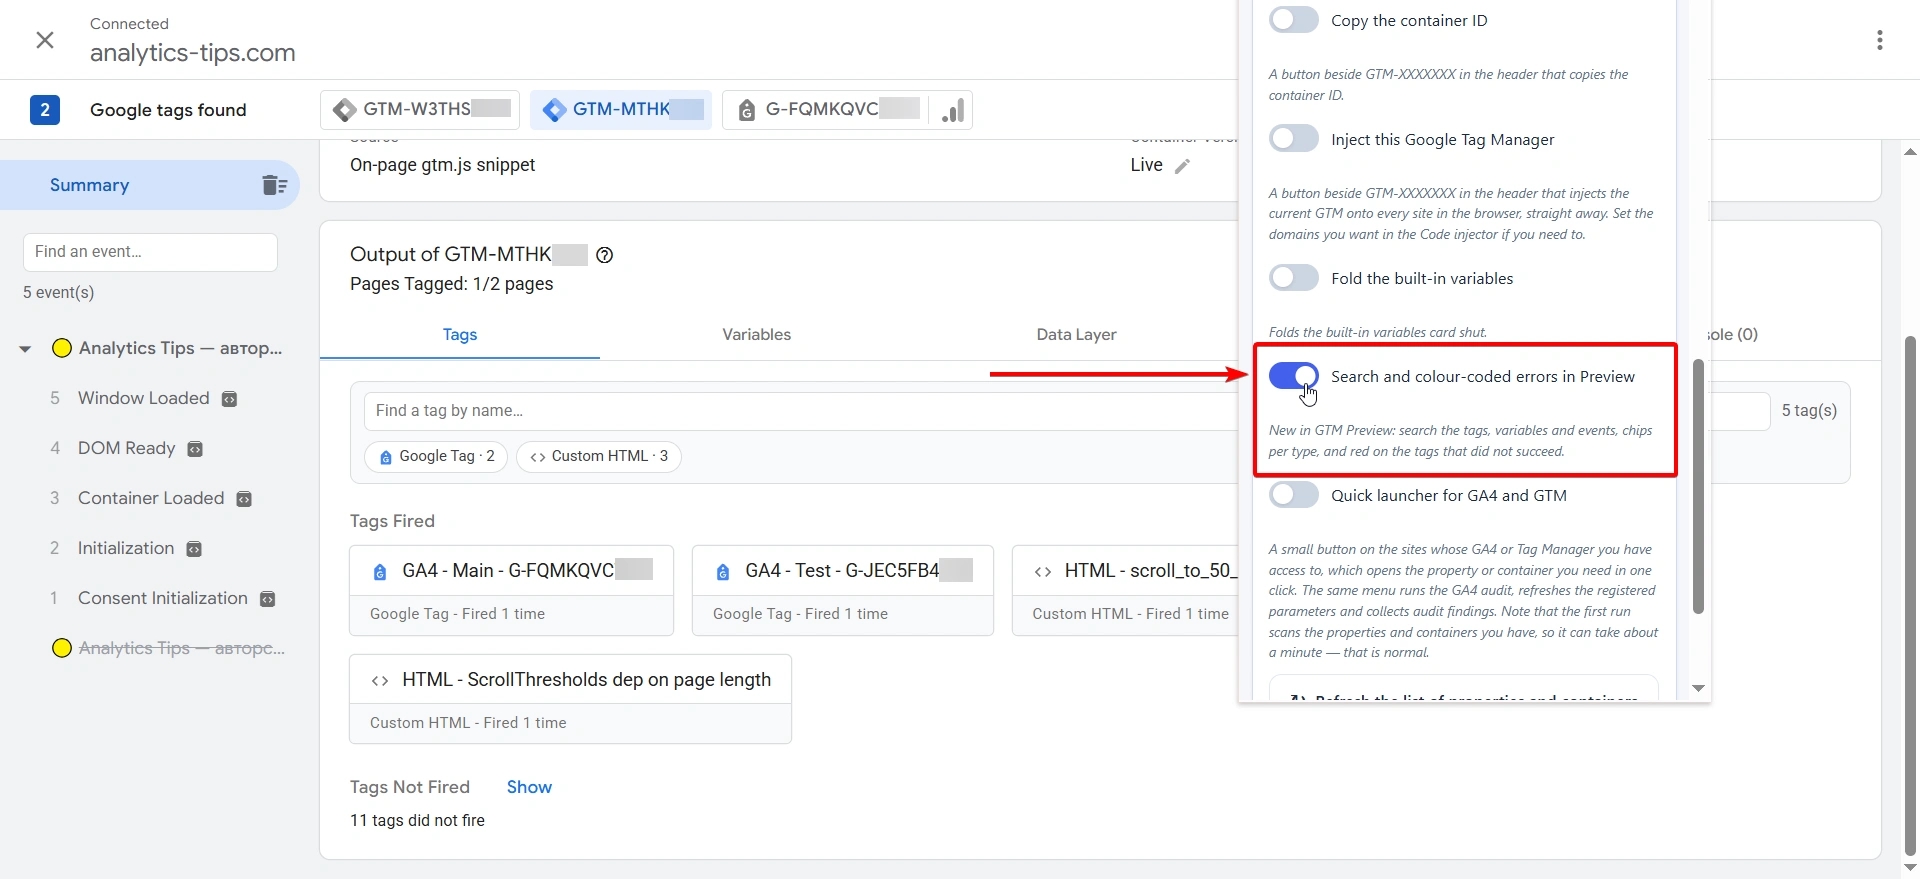Image resolution: width=1920 pixels, height=879 pixels.
Task: Click the code icon on HTML - ScrollThresholds card
Action: pos(380,681)
